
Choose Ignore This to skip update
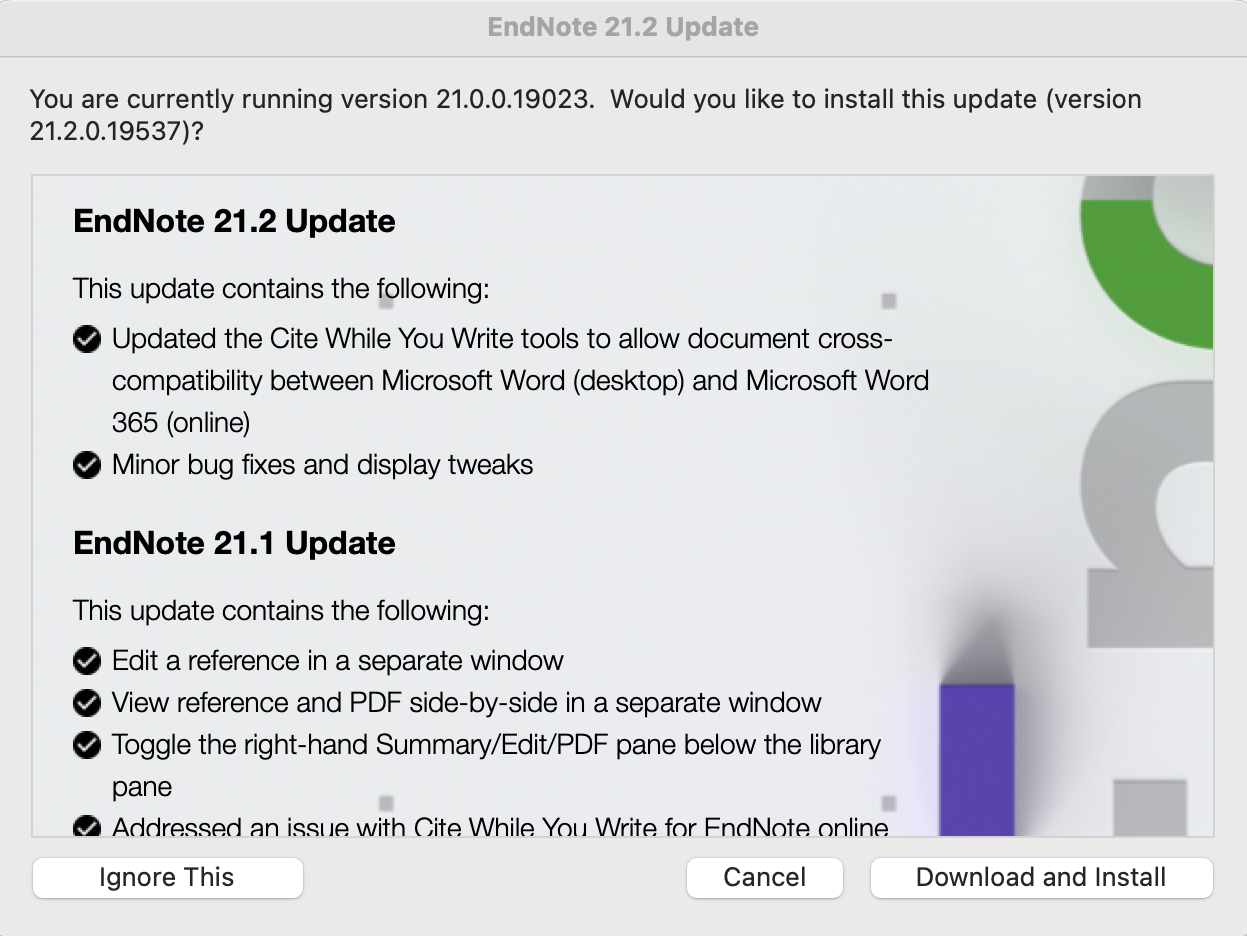click(x=167, y=878)
